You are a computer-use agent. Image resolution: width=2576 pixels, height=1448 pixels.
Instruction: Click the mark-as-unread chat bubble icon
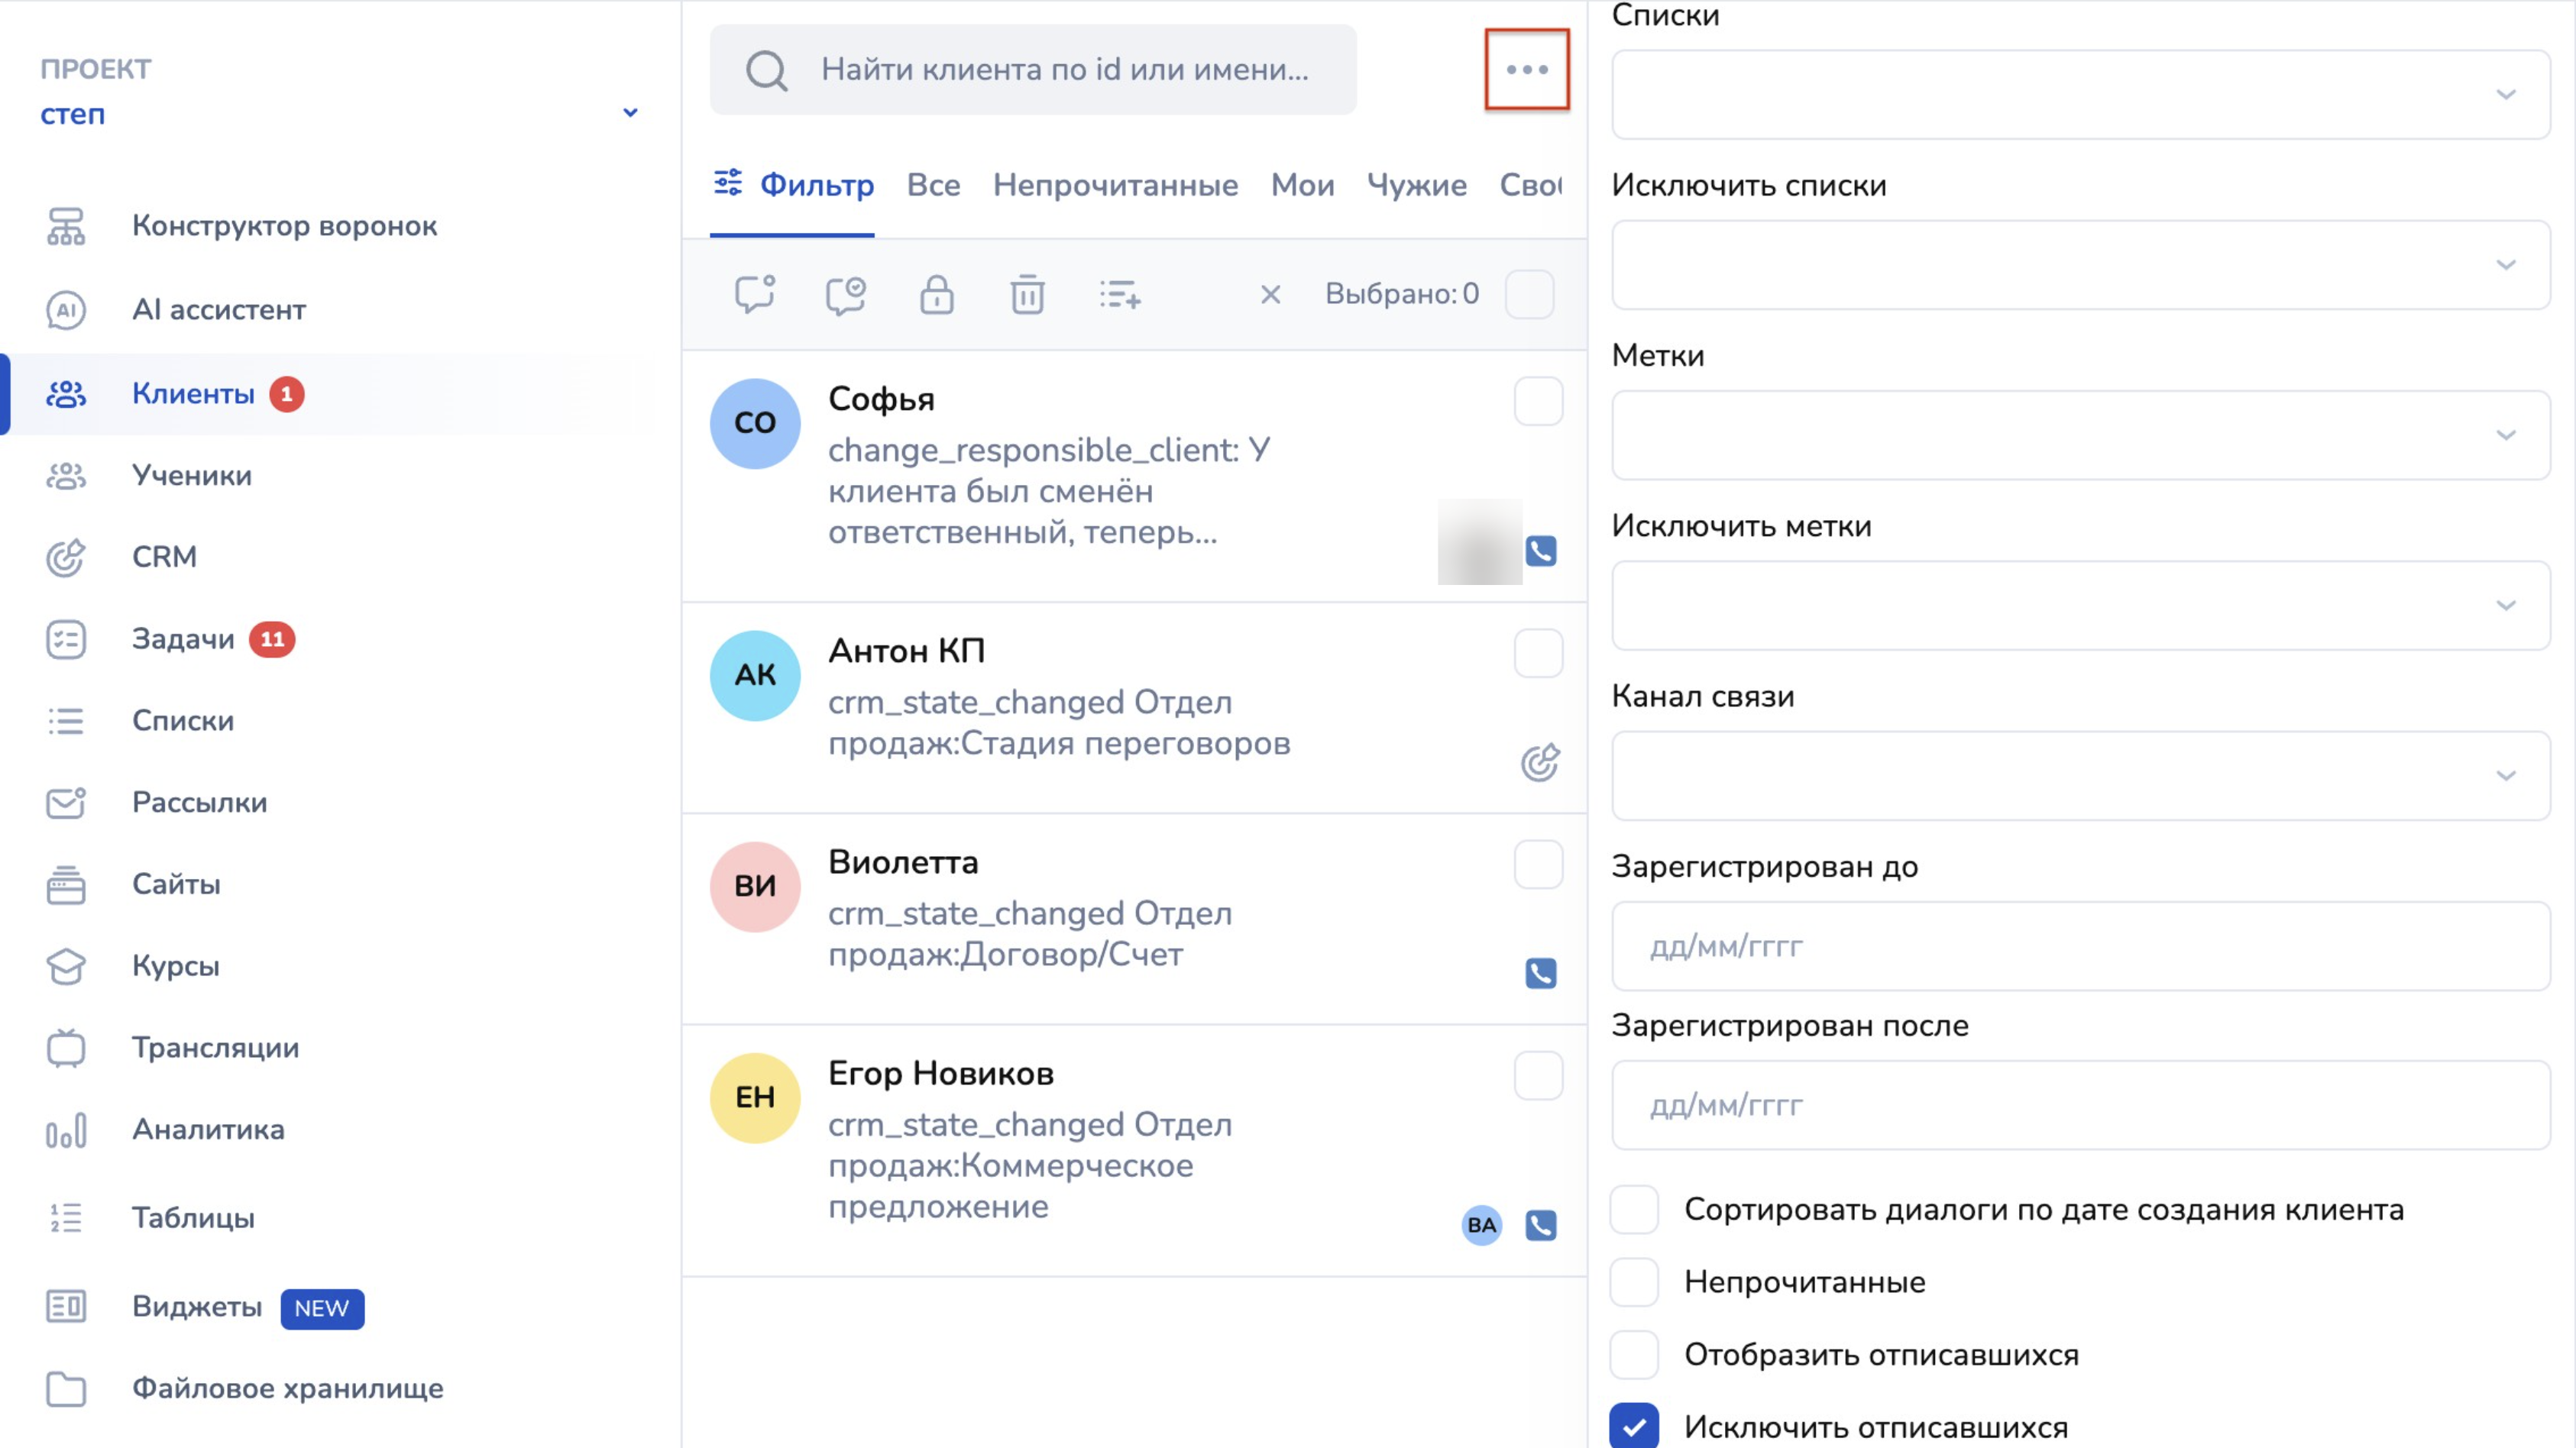pyautogui.click(x=755, y=295)
